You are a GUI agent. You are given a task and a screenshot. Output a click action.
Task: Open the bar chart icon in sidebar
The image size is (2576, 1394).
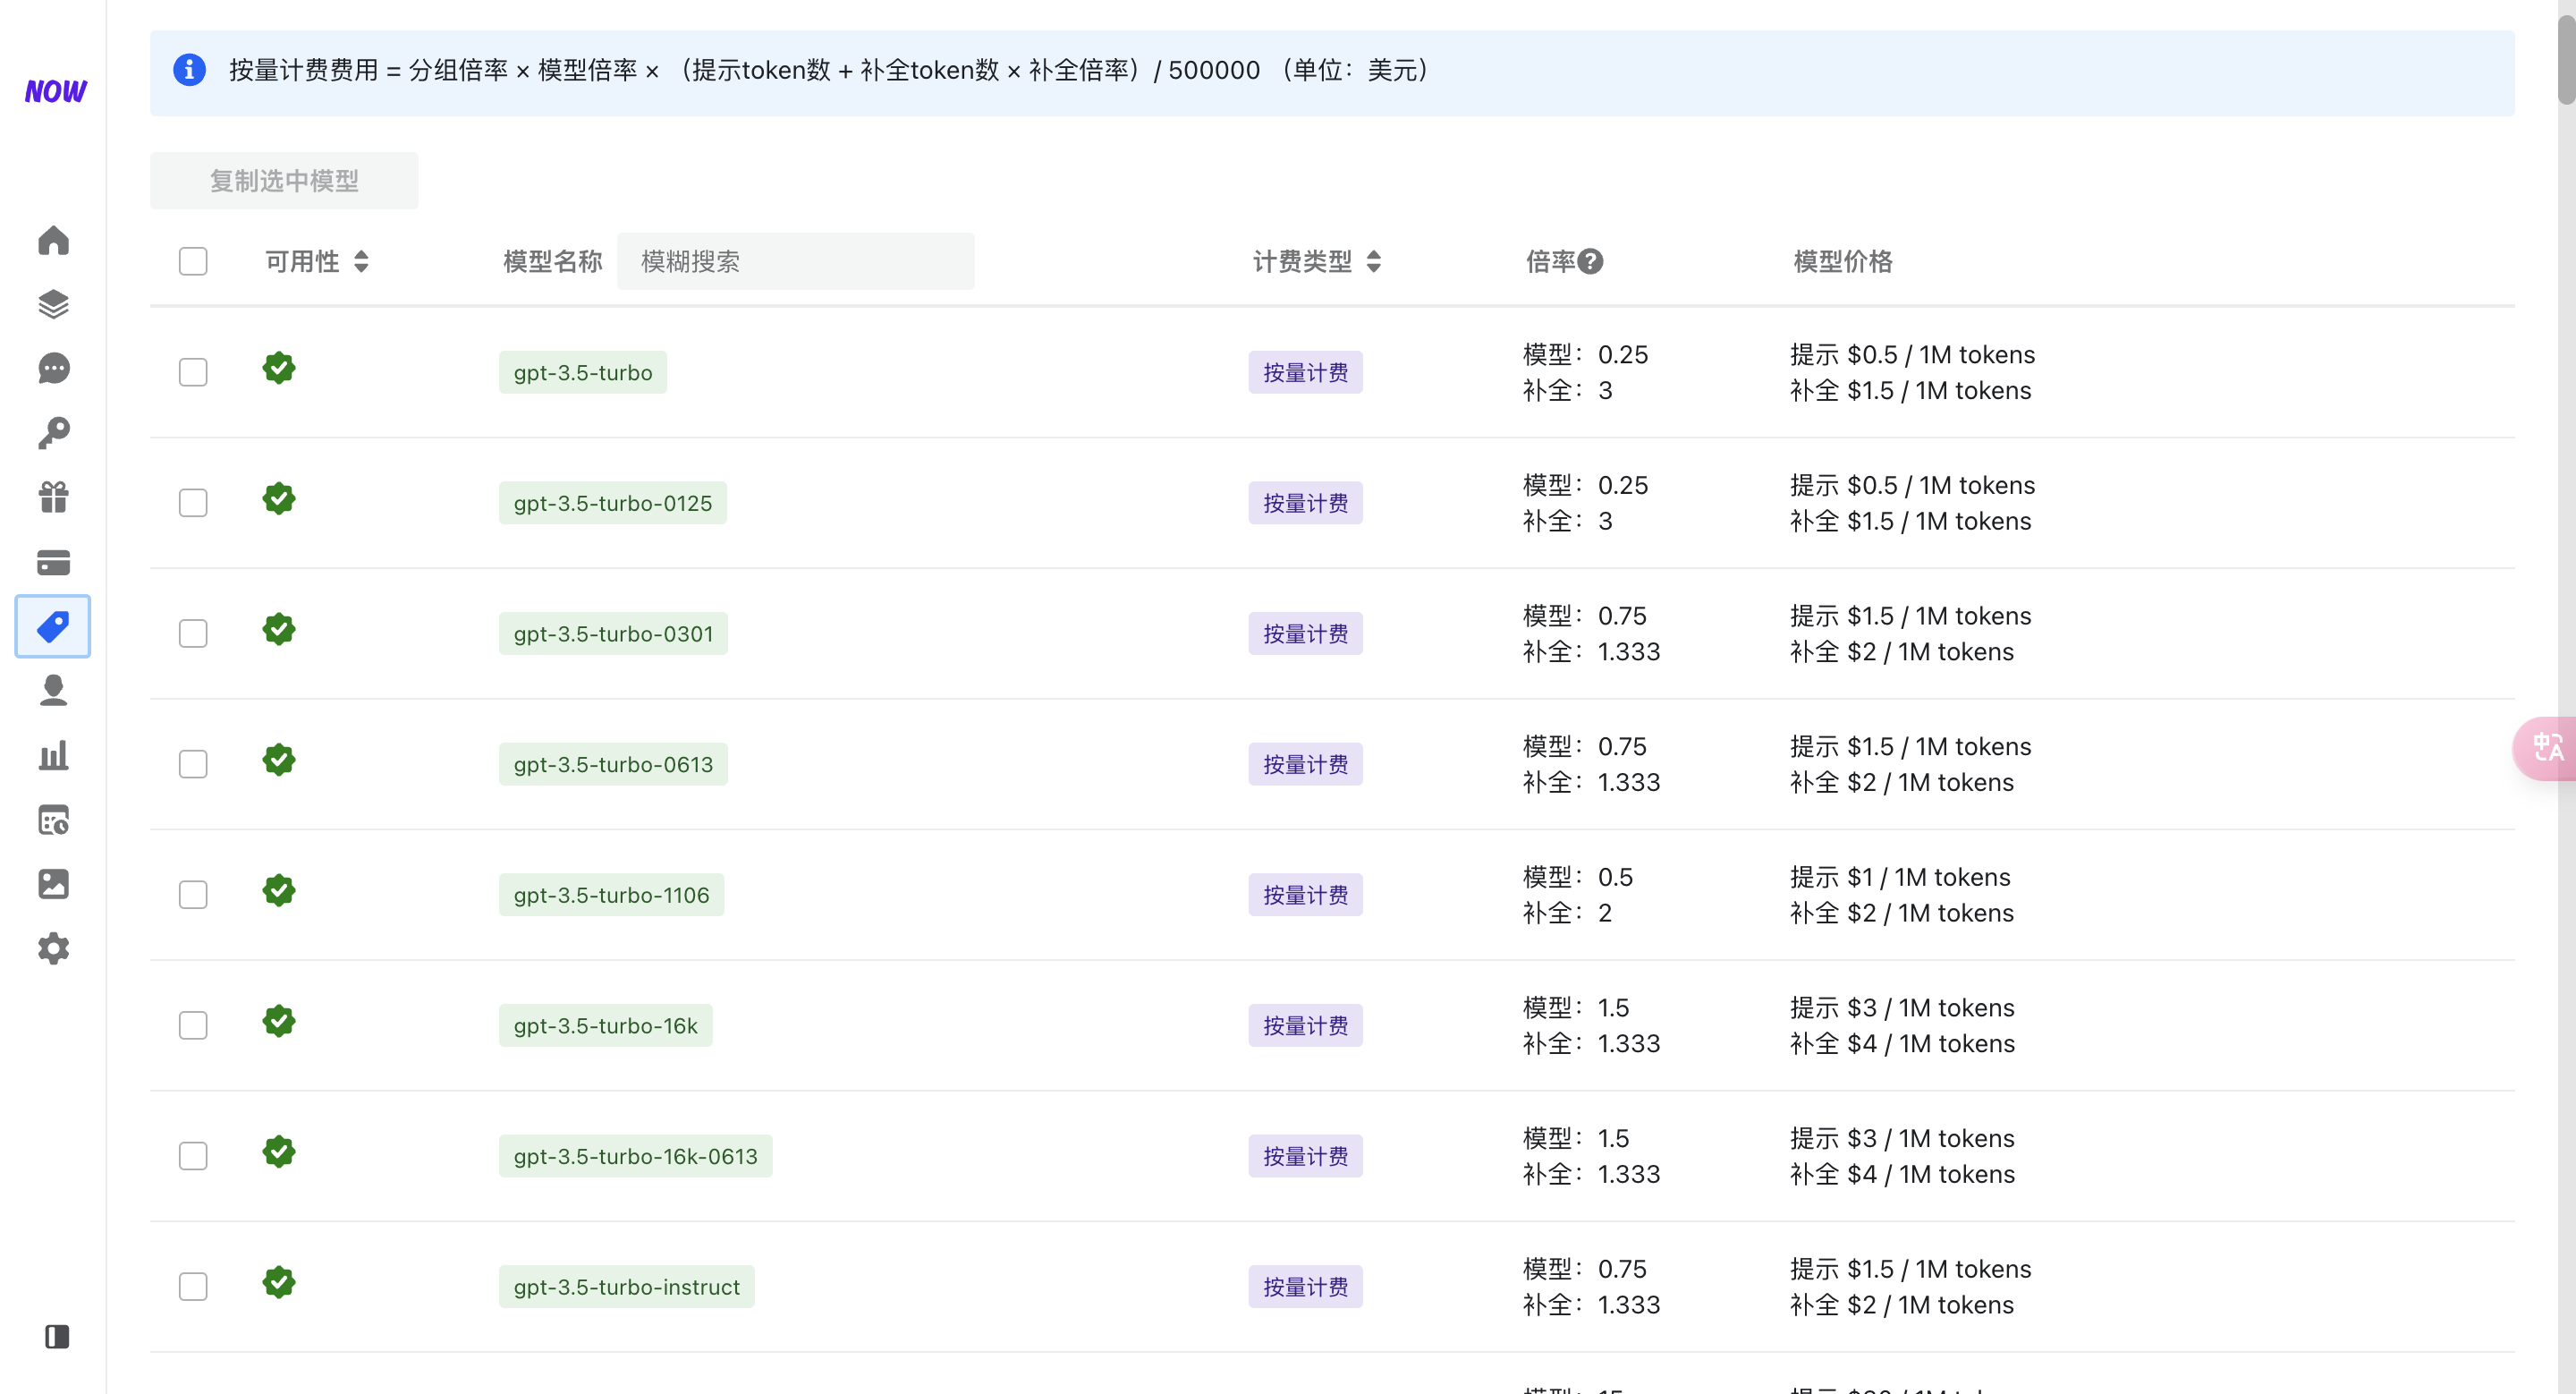point(53,755)
